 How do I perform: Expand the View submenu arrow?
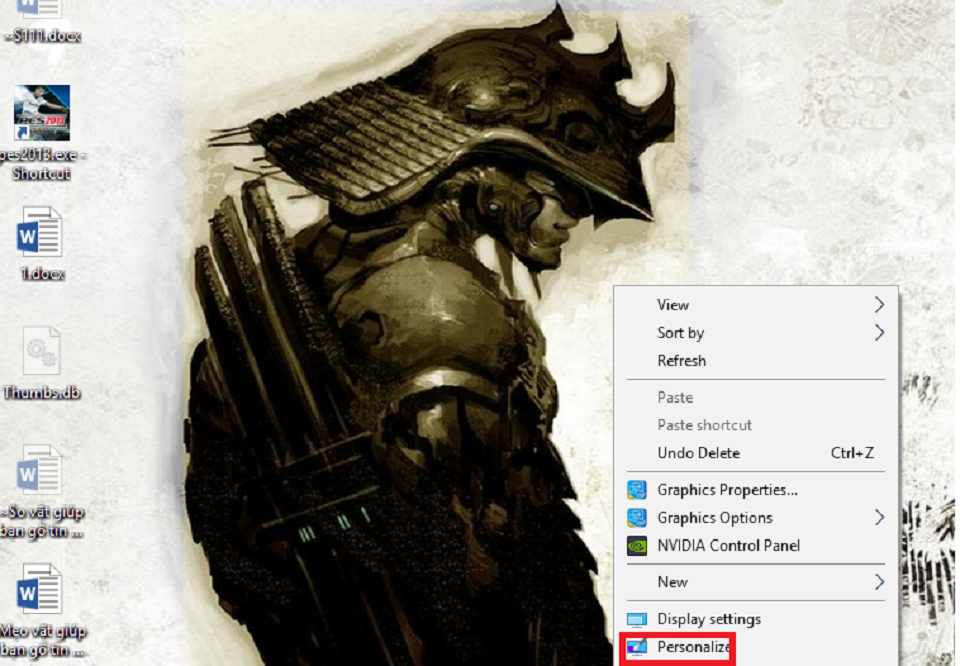(x=879, y=304)
